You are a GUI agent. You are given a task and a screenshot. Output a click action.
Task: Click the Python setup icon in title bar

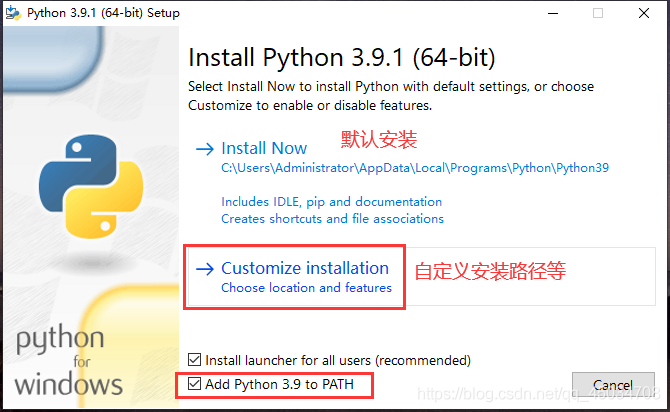click(x=13, y=13)
